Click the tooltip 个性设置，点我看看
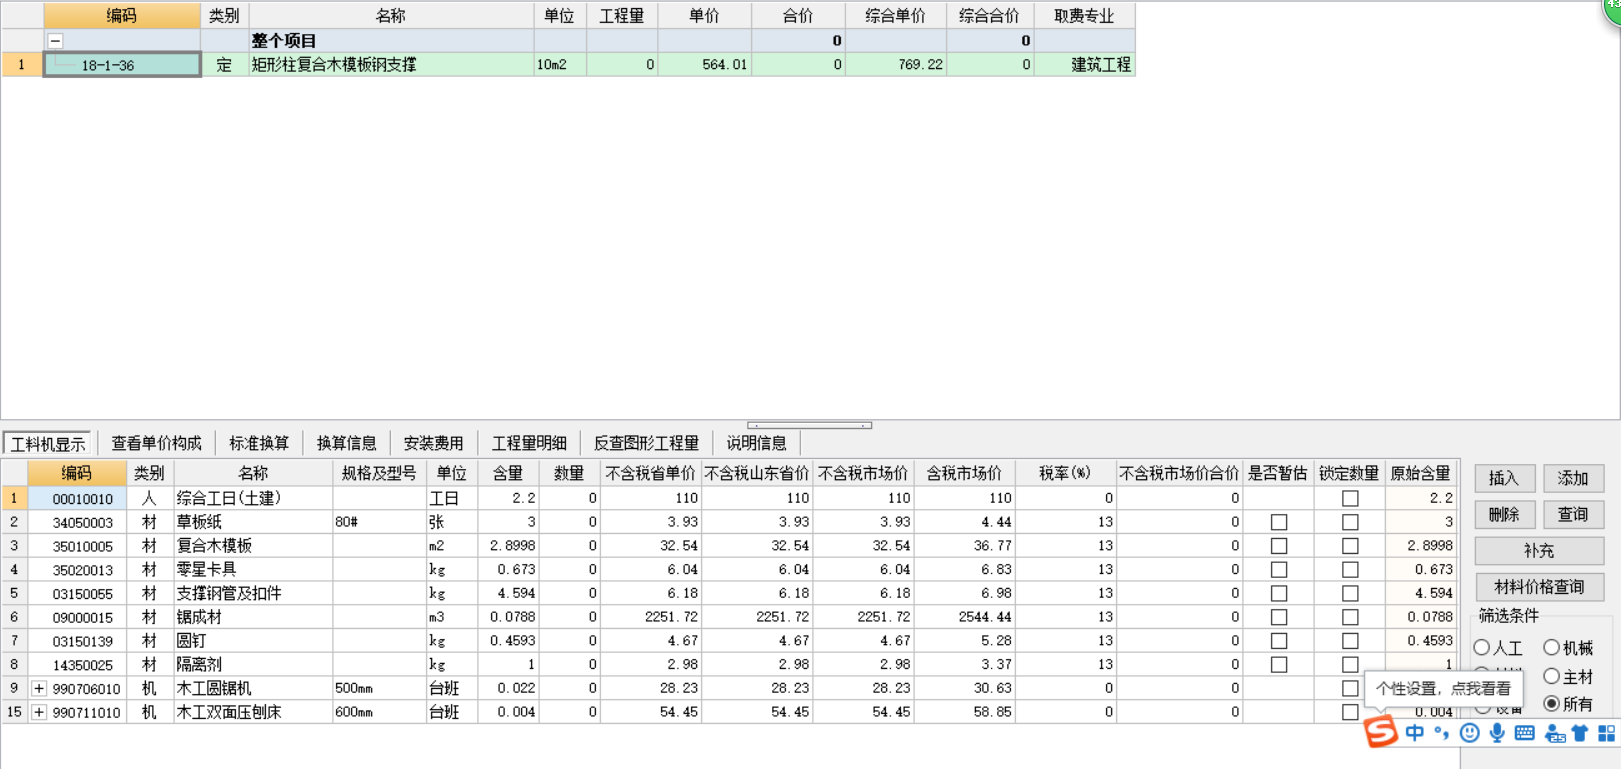Screen dimensions: 1621x769 click(1443, 689)
